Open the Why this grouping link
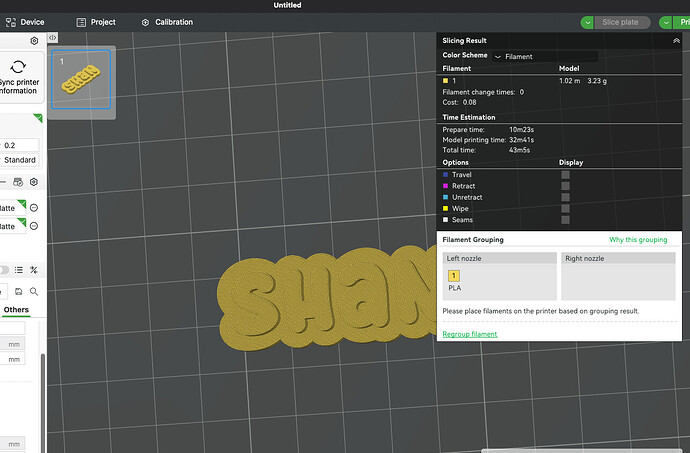This screenshot has width=690, height=453. 638,240
